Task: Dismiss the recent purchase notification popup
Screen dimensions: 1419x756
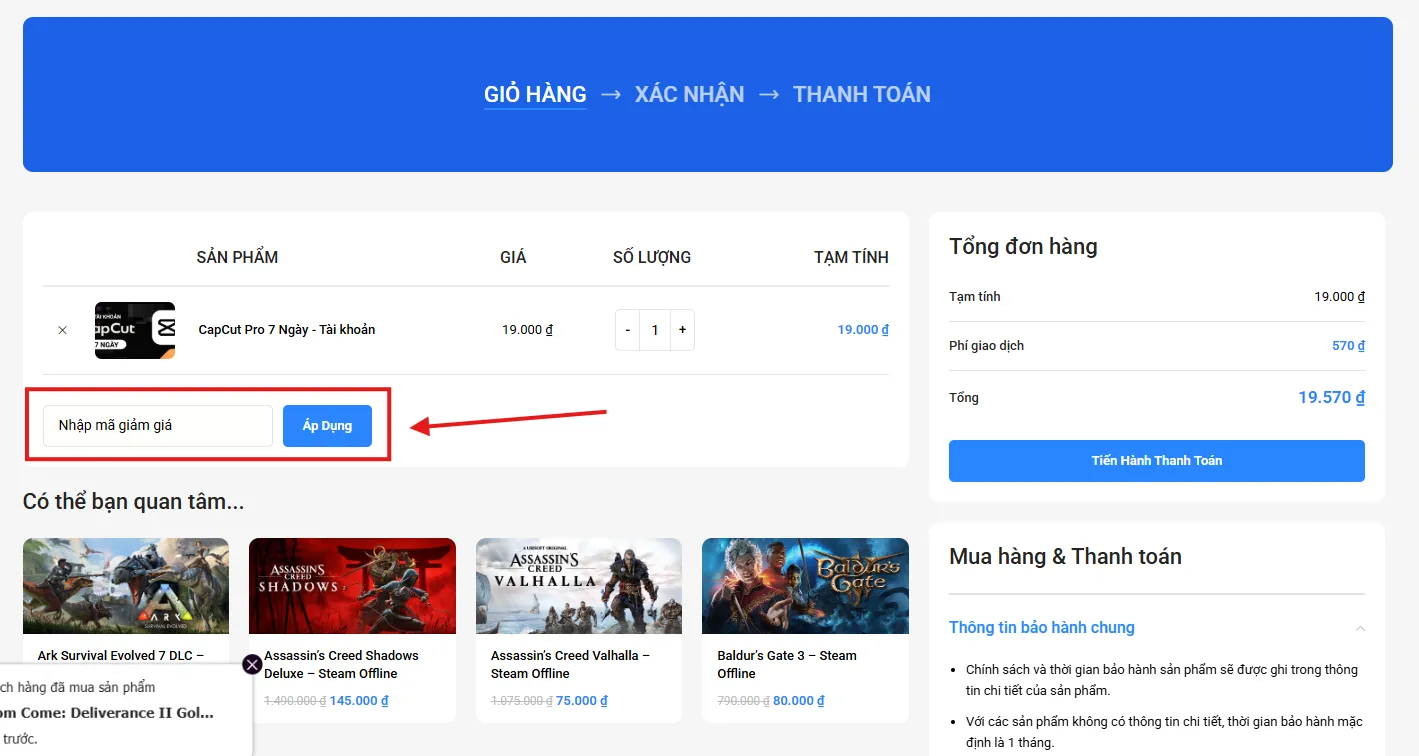Action: [251, 663]
